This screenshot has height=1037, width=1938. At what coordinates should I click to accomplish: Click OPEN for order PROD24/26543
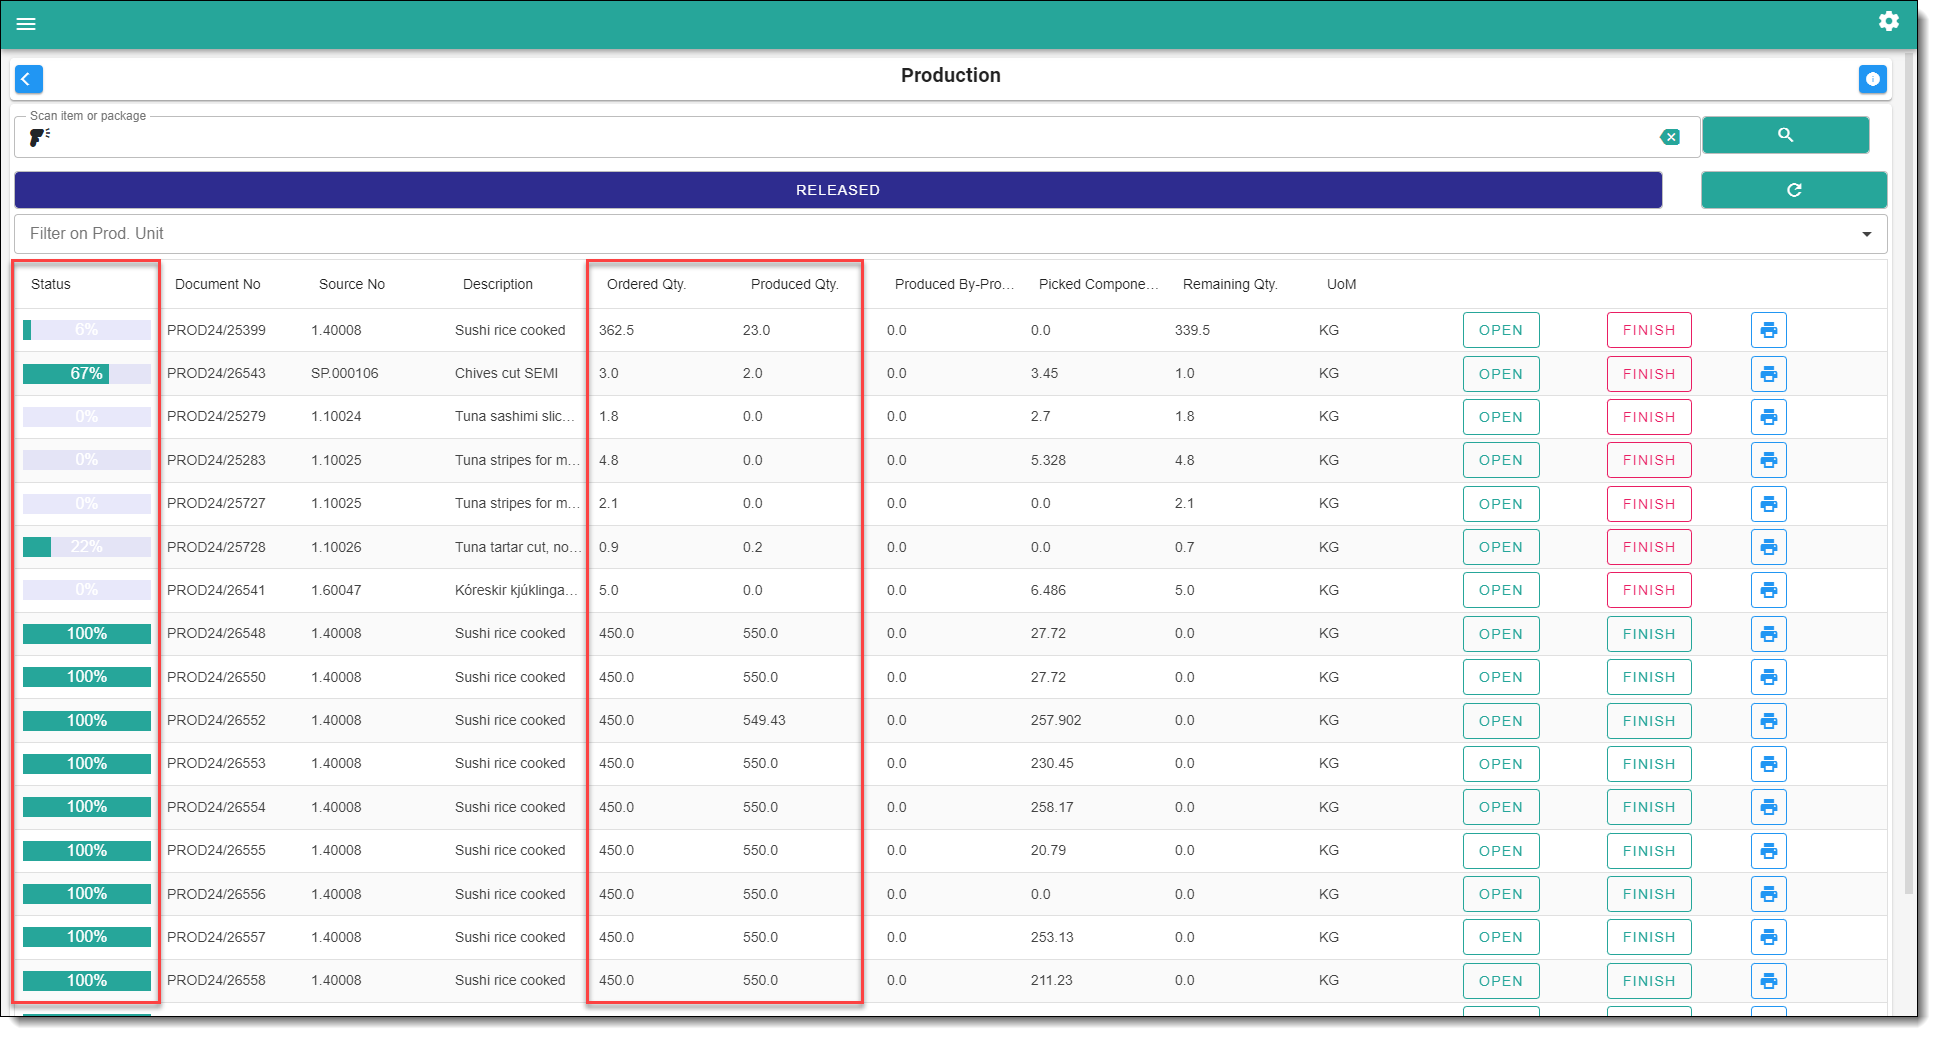tap(1500, 374)
